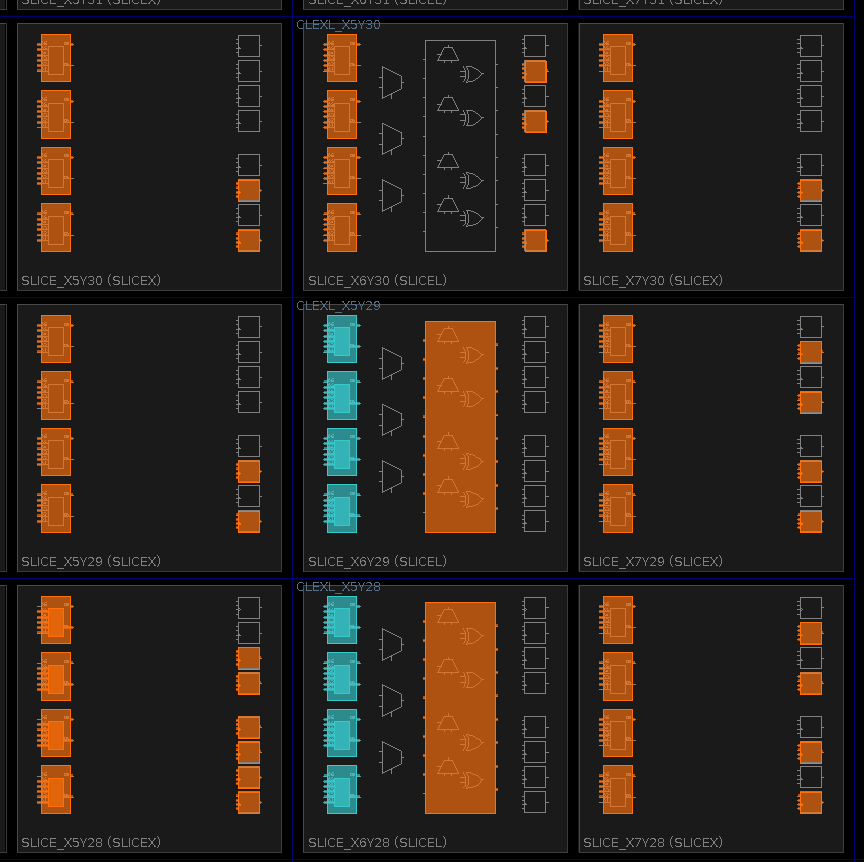The width and height of the screenshot is (864, 862).
Task: Click the SLICE_X5Y29 (SLICEX) label
Action: 91,562
